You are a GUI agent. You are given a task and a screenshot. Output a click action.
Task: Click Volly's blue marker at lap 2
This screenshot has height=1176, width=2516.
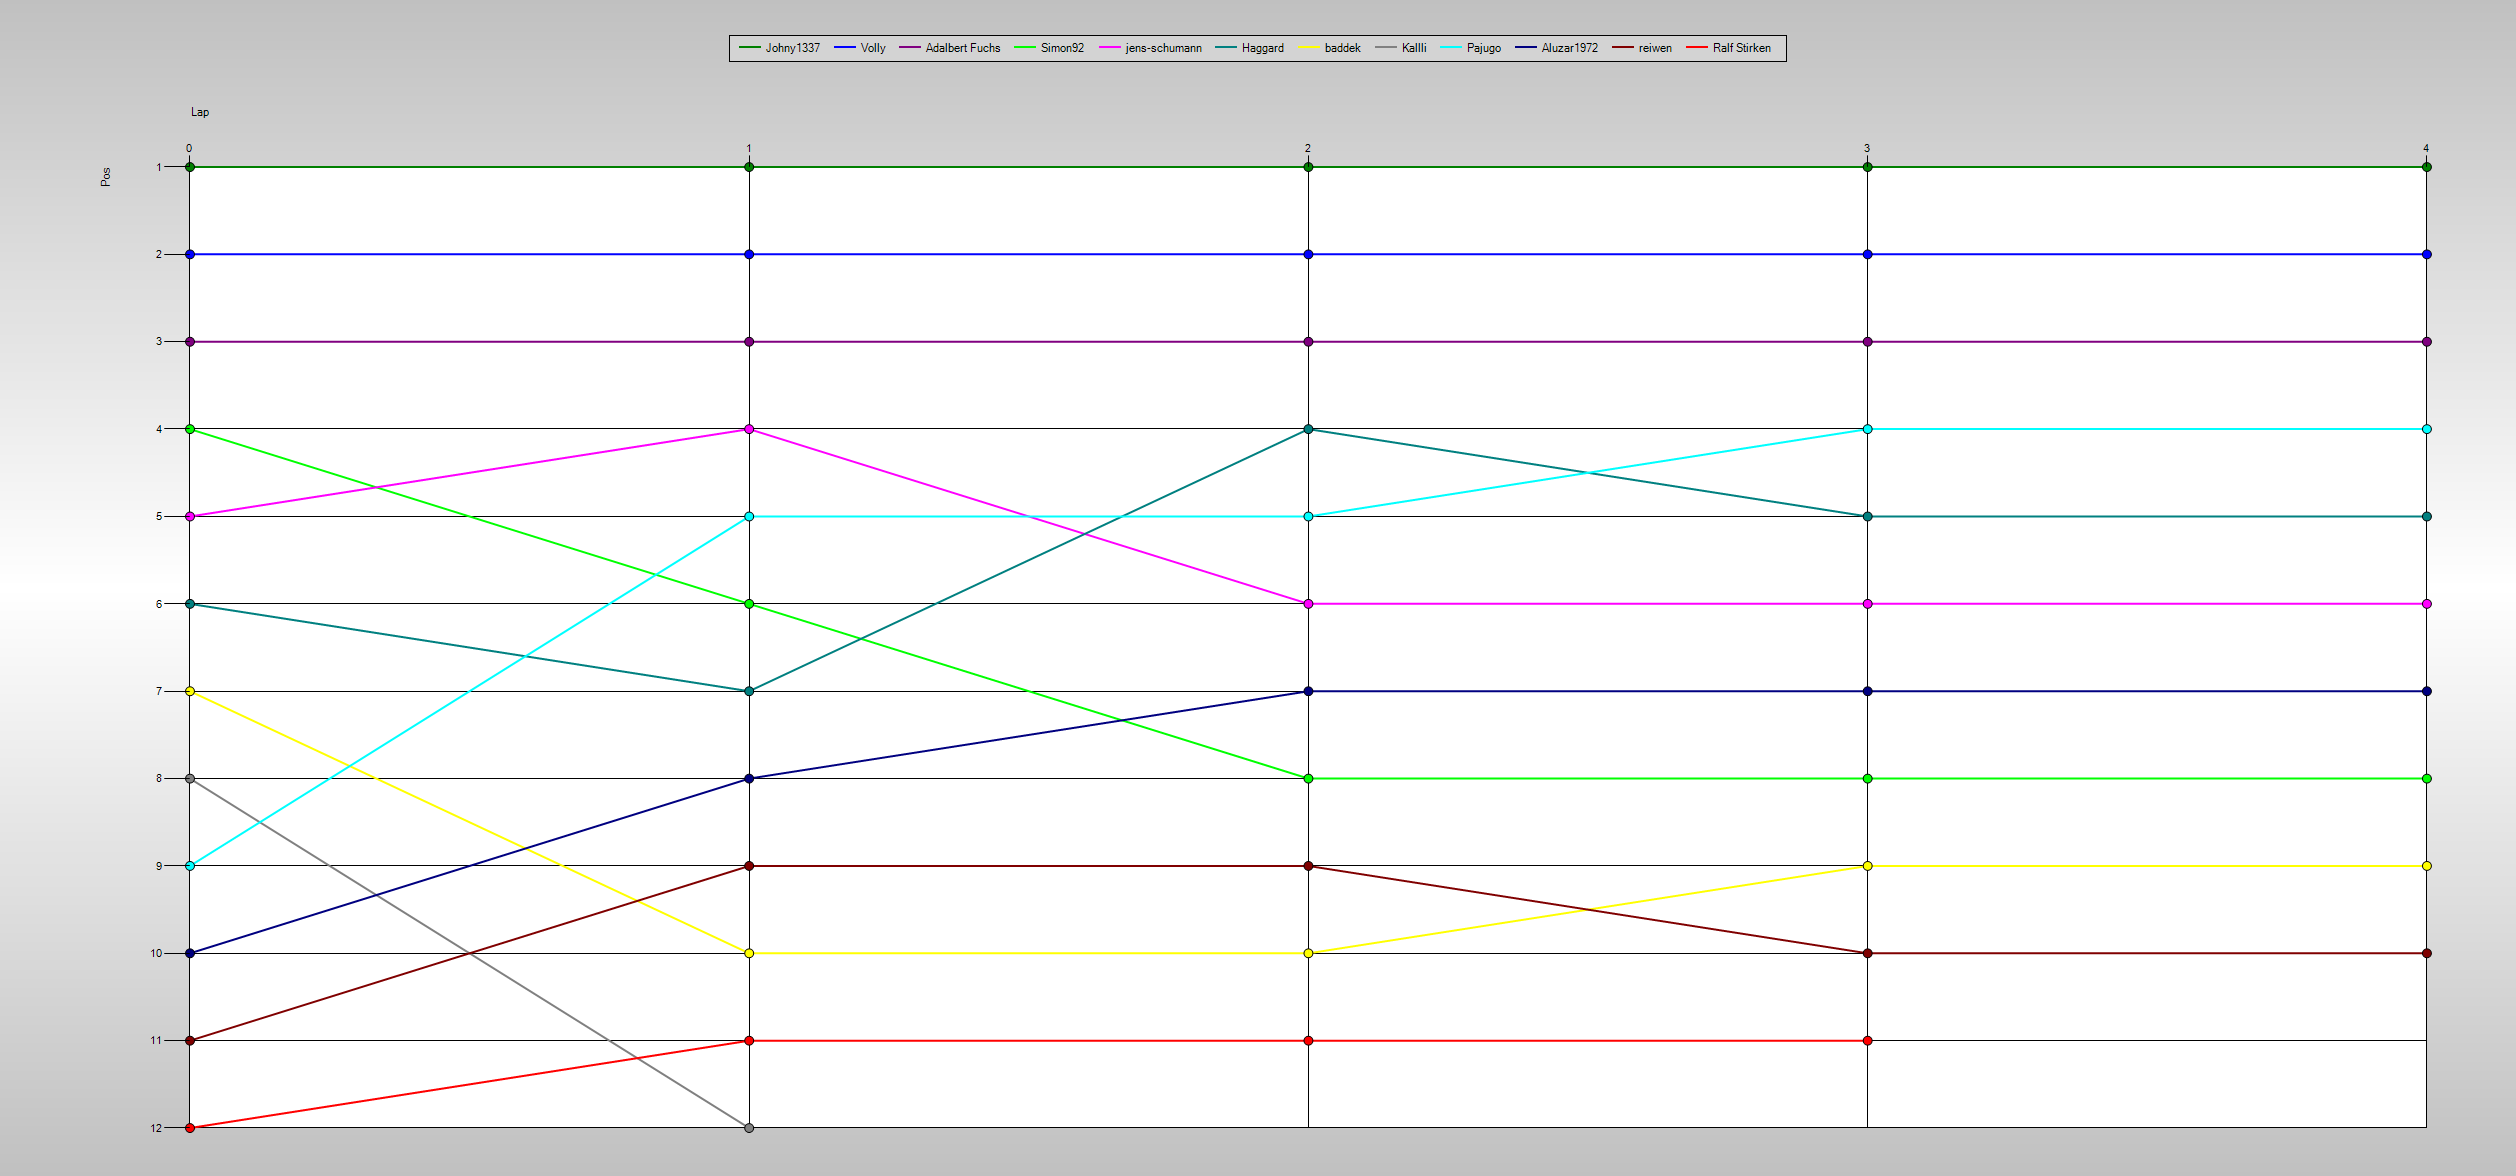coord(1308,254)
